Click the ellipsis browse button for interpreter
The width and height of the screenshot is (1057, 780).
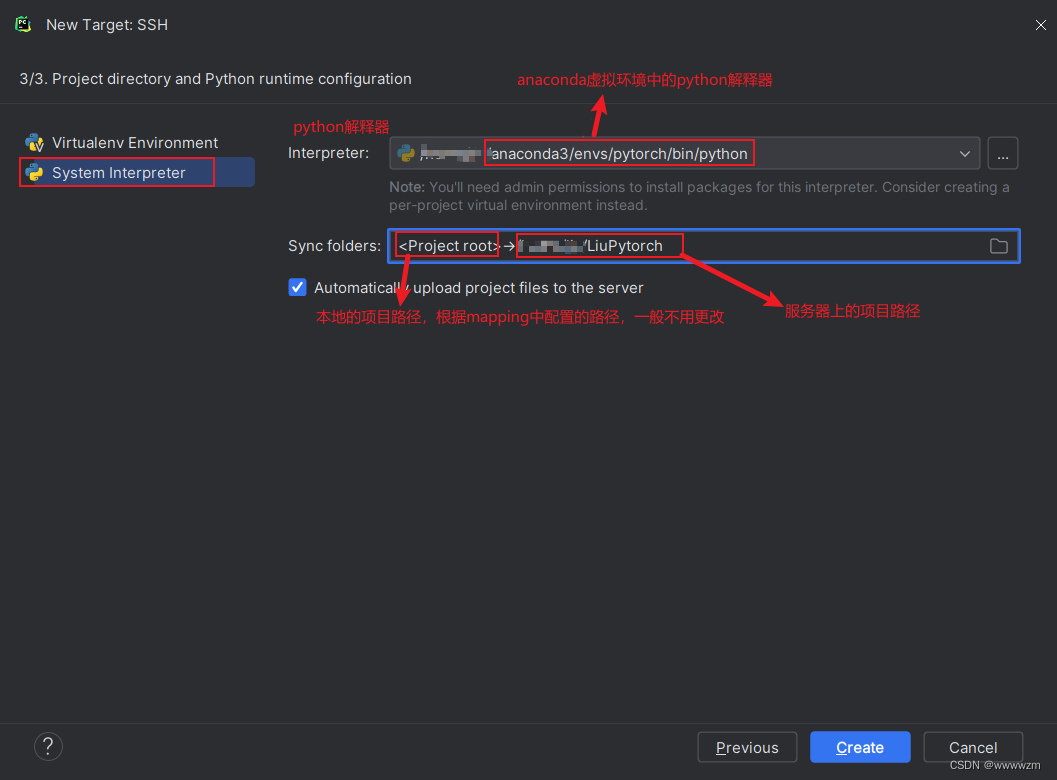(1002, 154)
